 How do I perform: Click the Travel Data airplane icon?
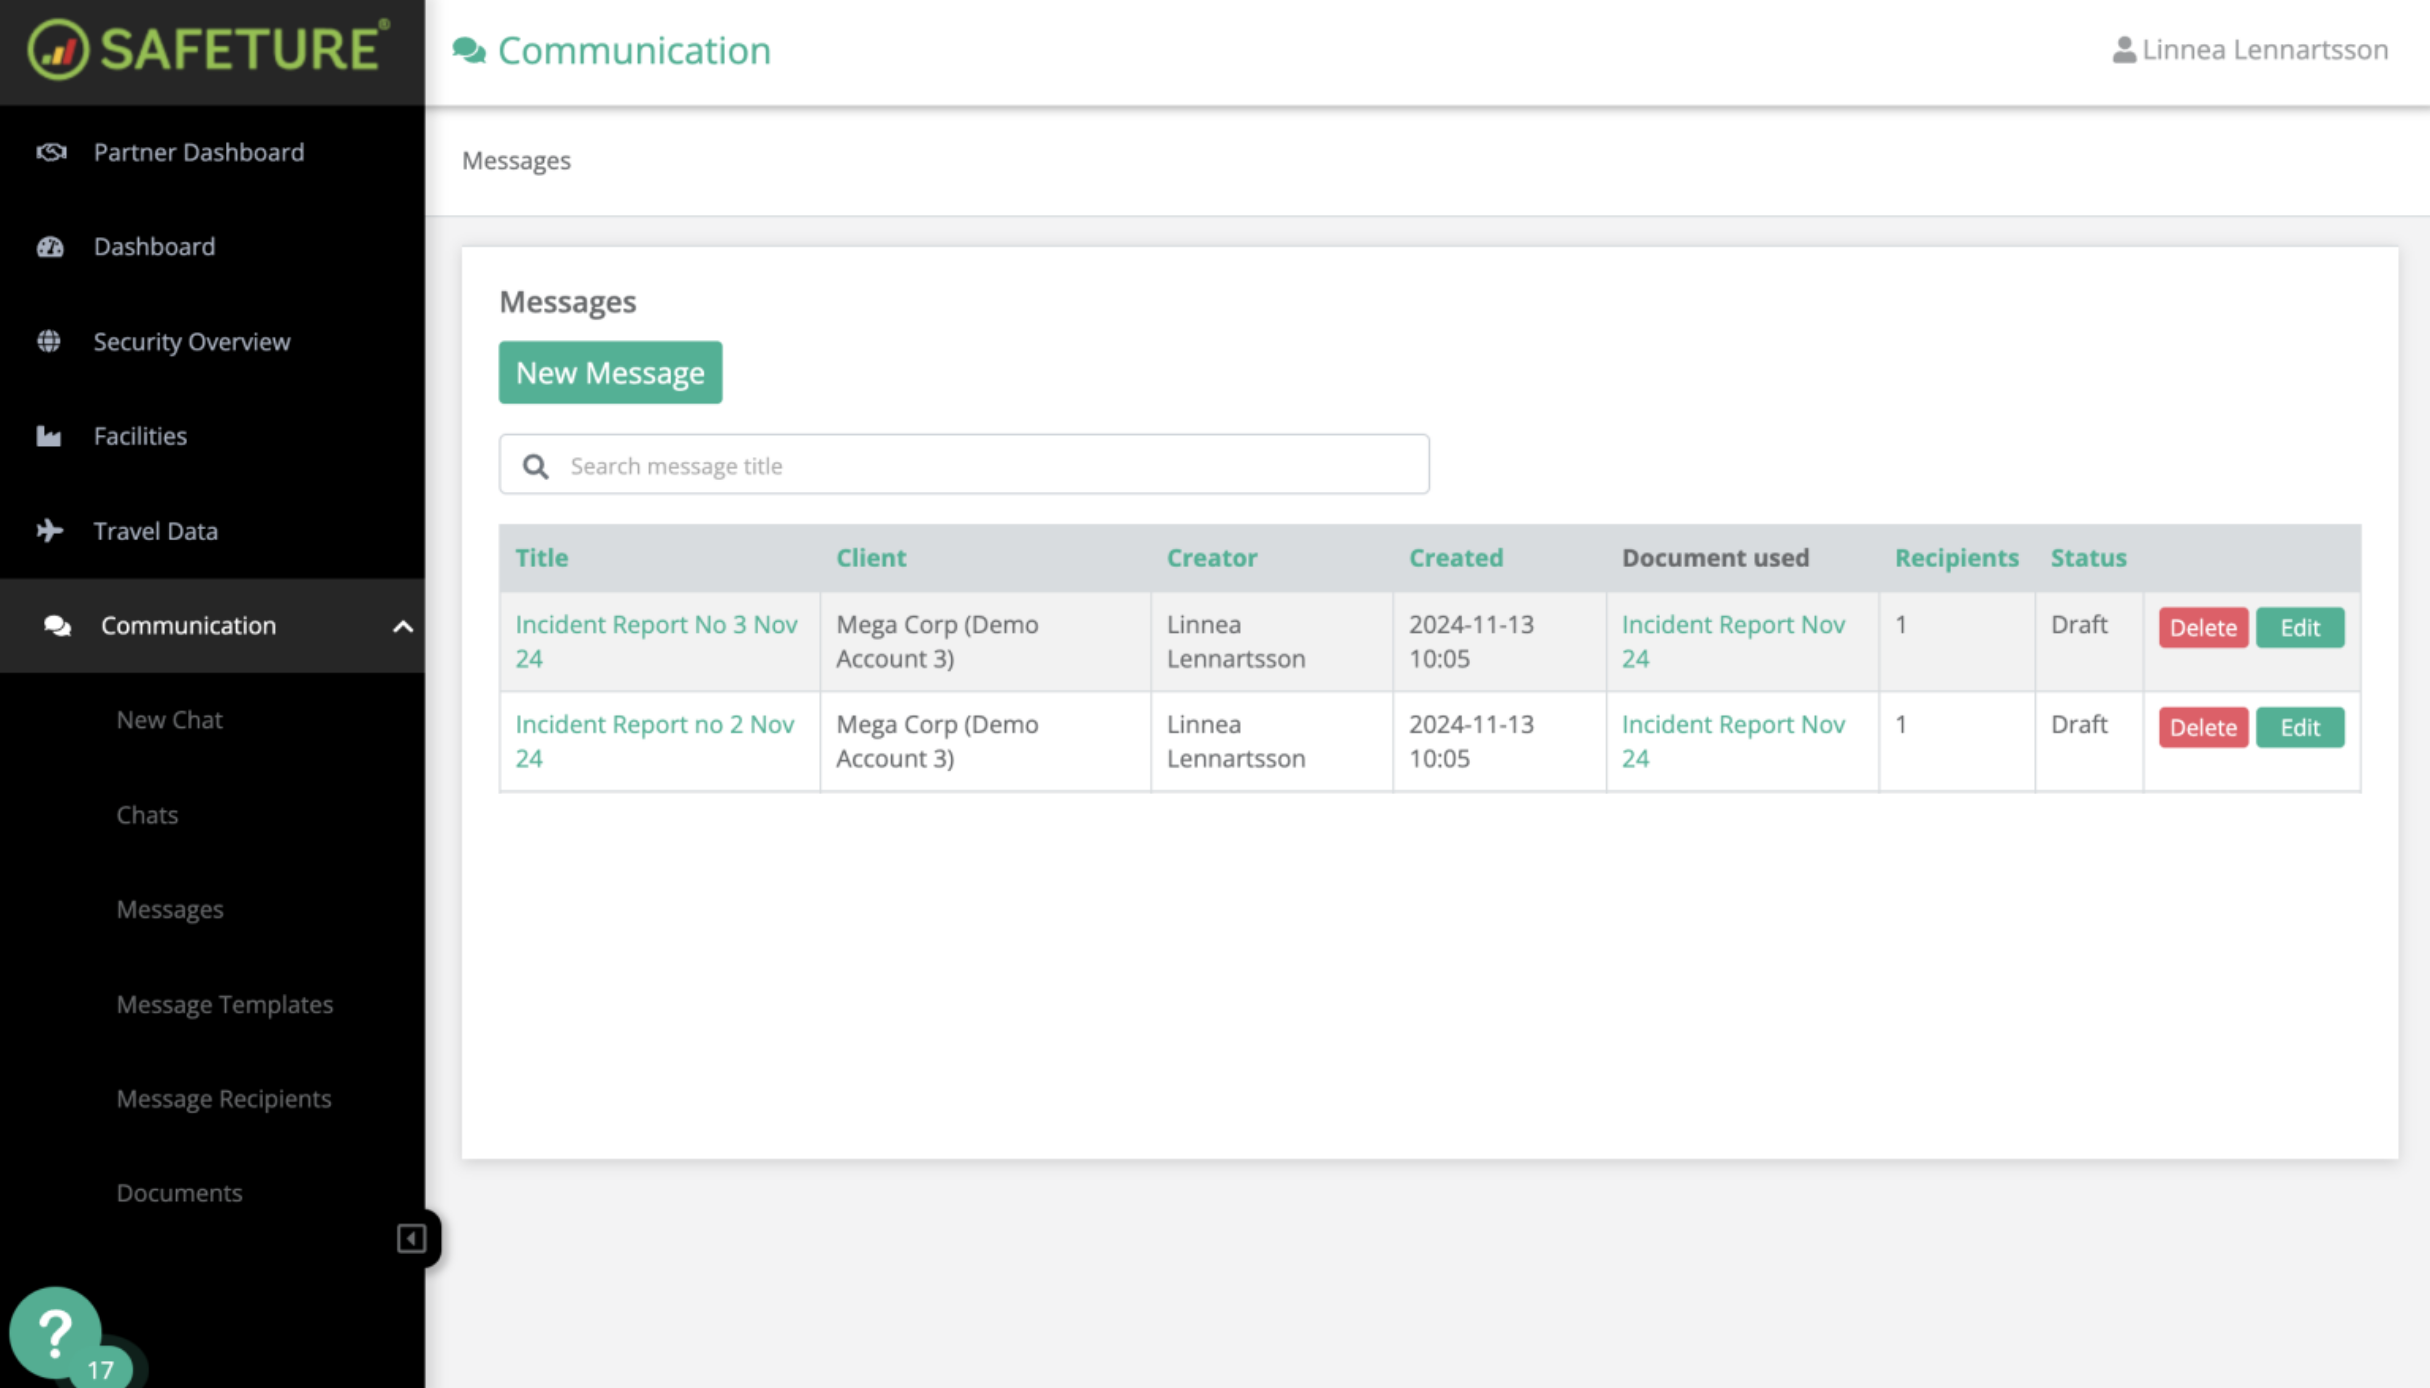49,530
